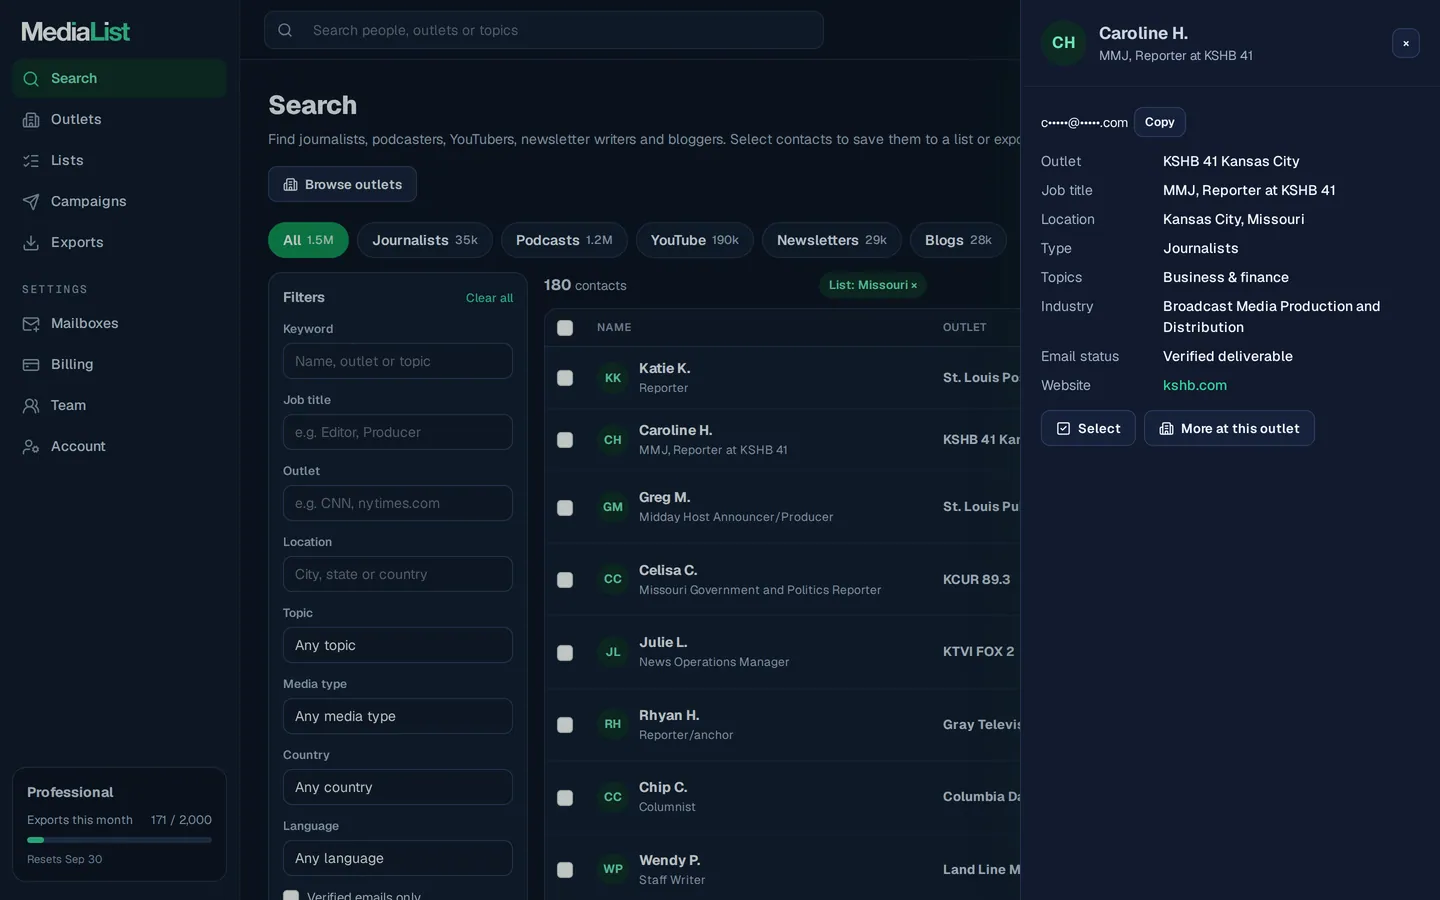Check the box for Katie K.
1440x900 pixels.
click(x=565, y=378)
